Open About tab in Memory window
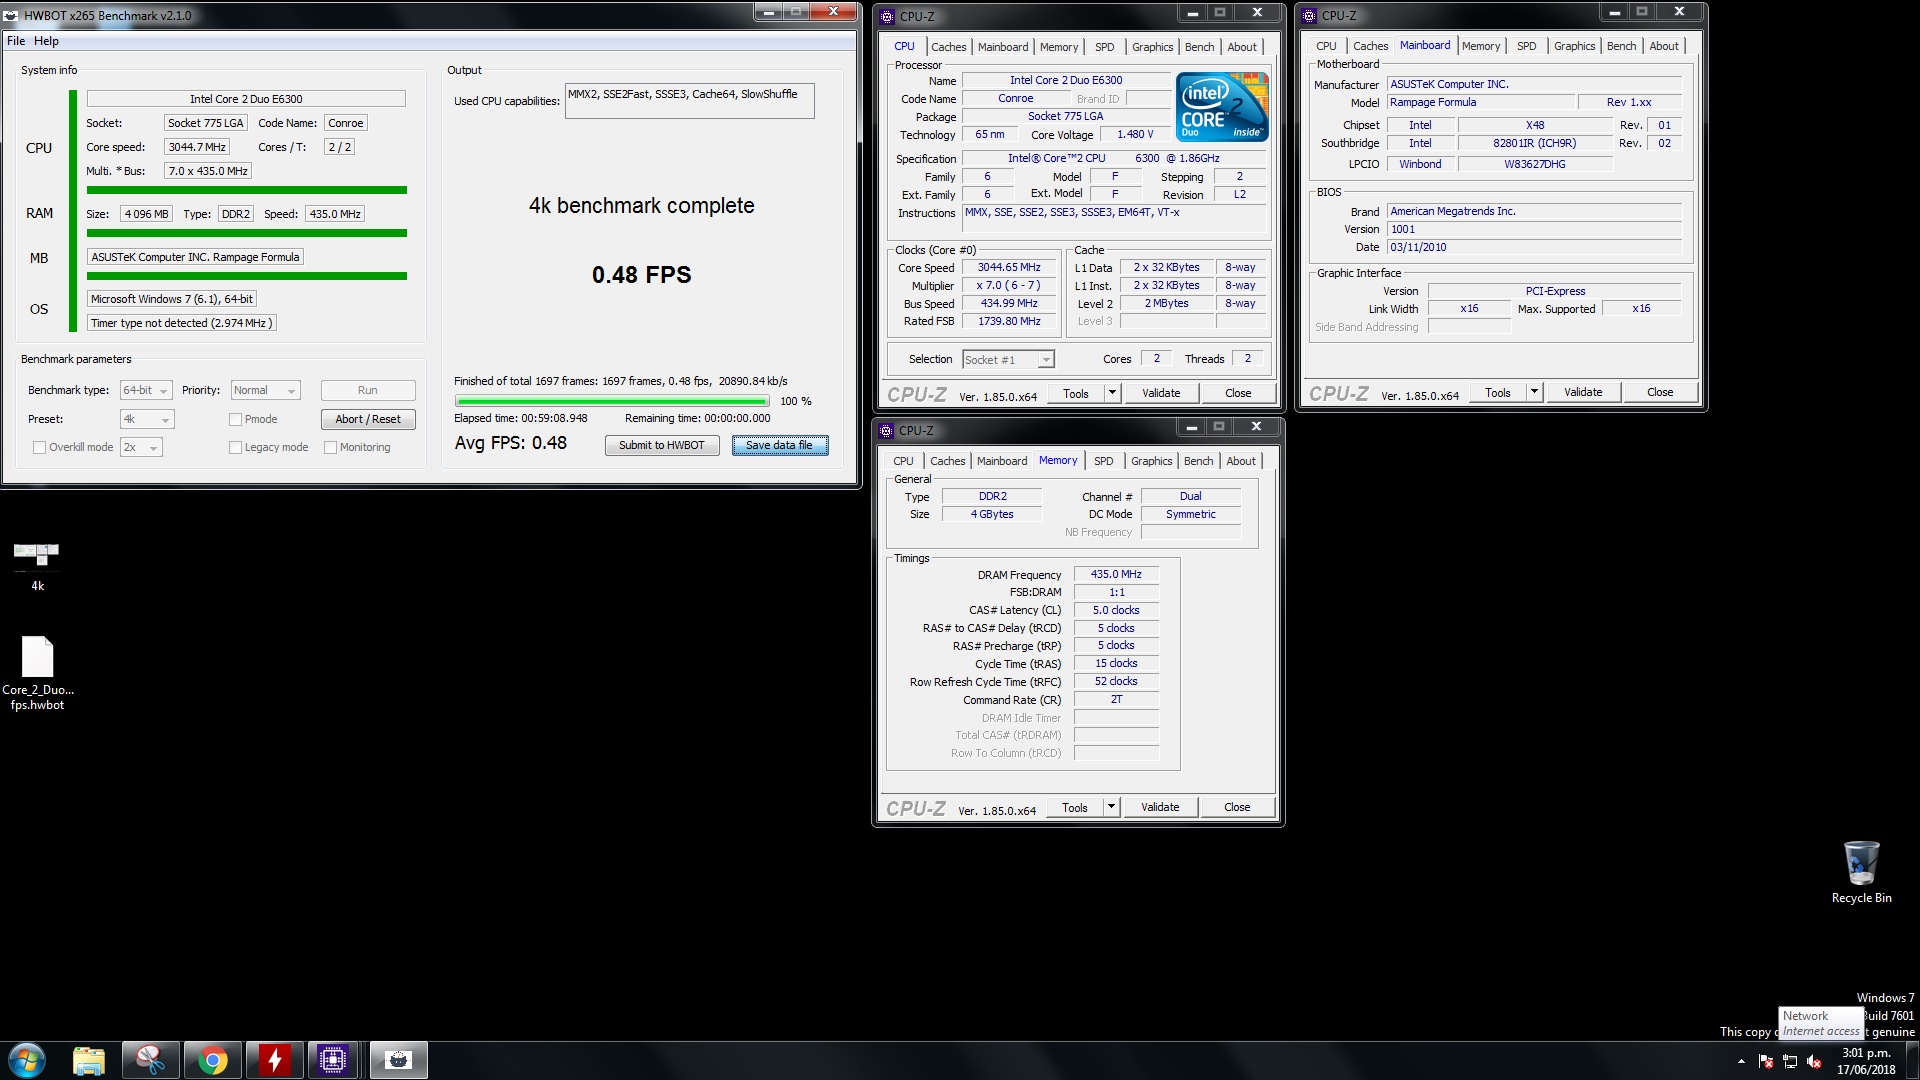The image size is (1920, 1080). (1241, 461)
